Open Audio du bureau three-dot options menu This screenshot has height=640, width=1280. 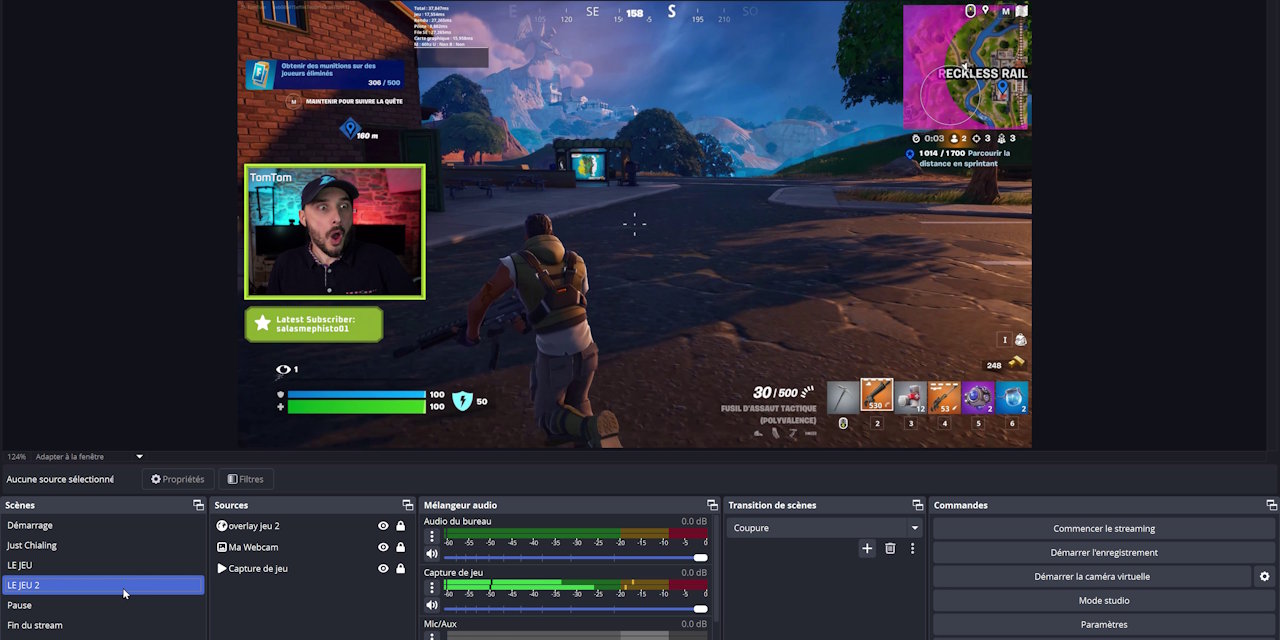[x=432, y=537]
